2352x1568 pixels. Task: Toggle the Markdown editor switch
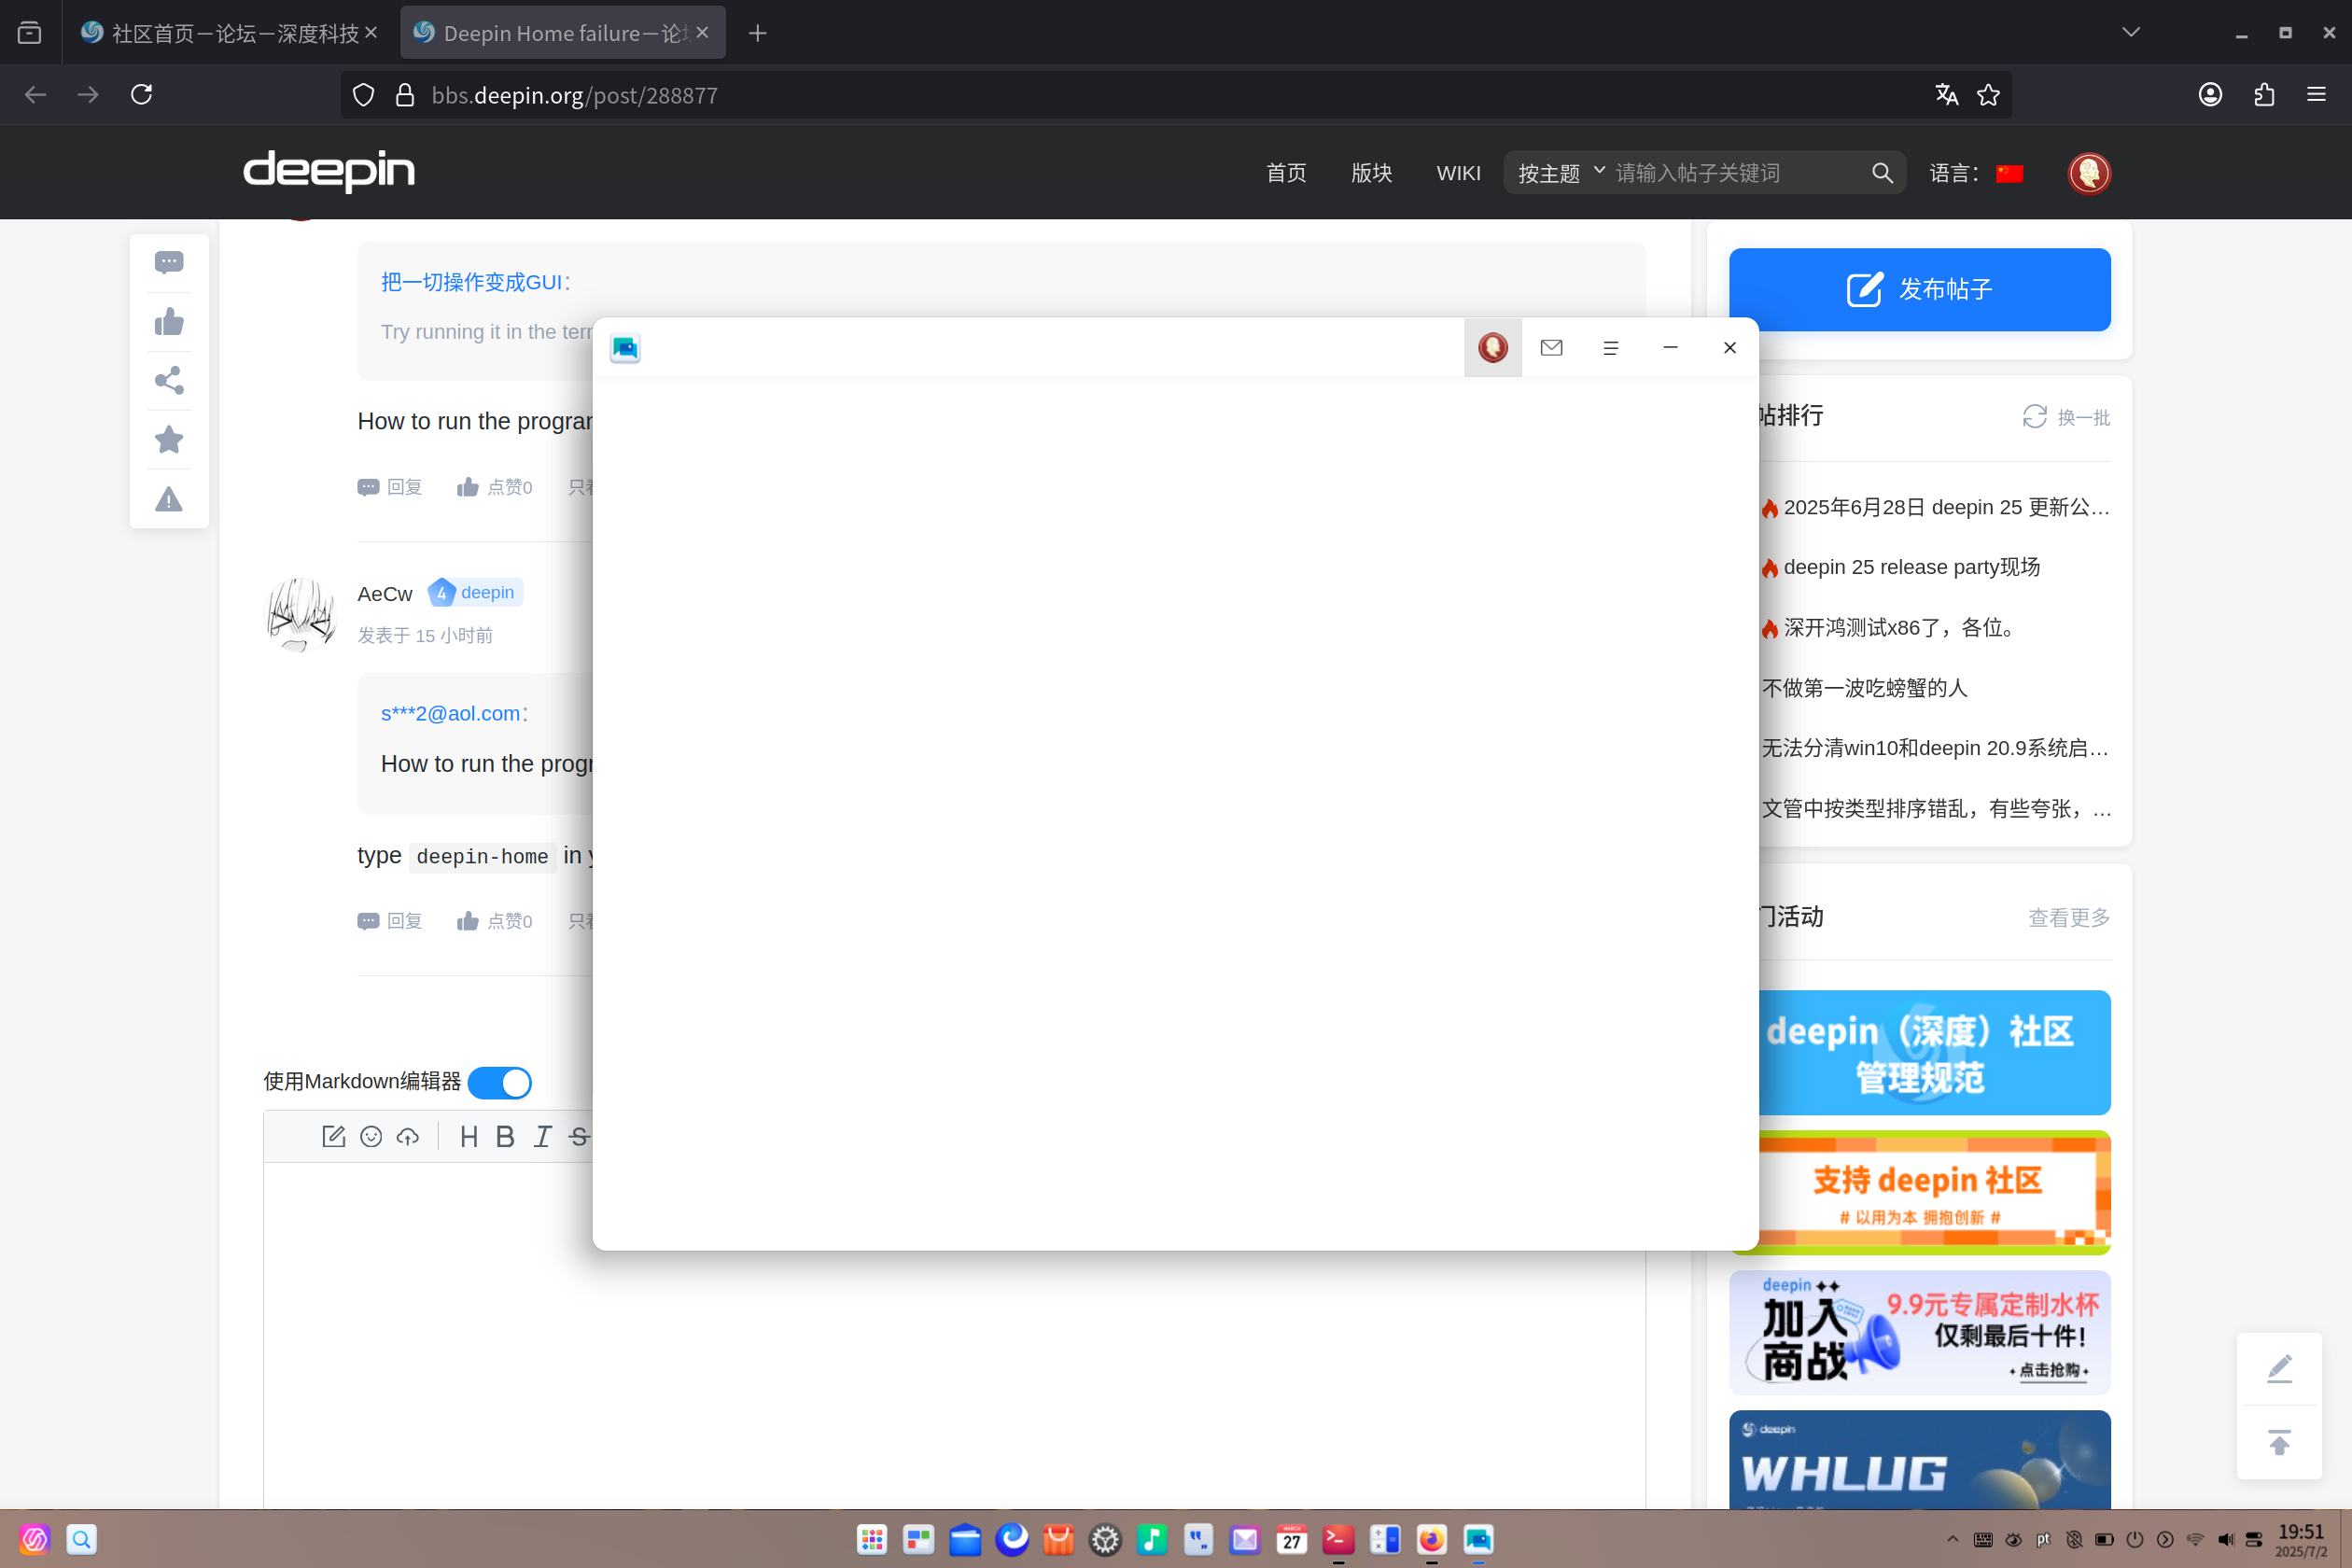(499, 1083)
